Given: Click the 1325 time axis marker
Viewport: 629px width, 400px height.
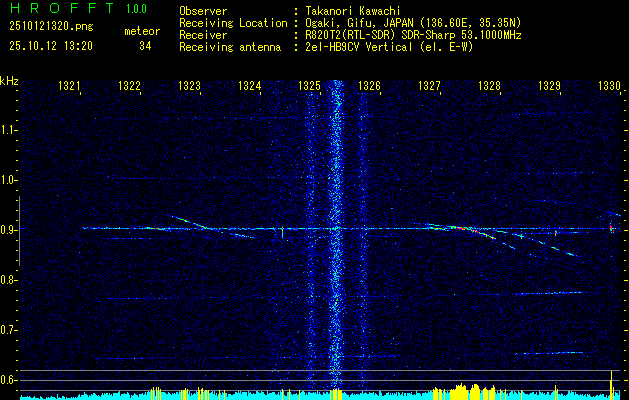Looking at the screenshot, I should (310, 85).
